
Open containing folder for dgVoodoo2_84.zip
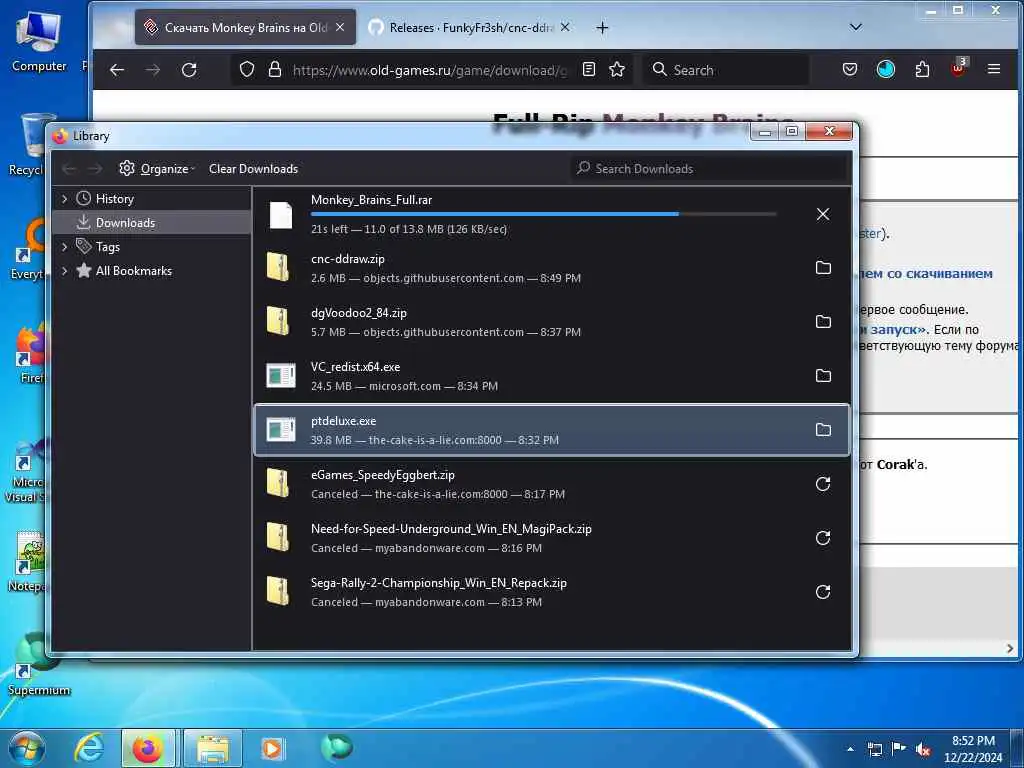pos(823,322)
